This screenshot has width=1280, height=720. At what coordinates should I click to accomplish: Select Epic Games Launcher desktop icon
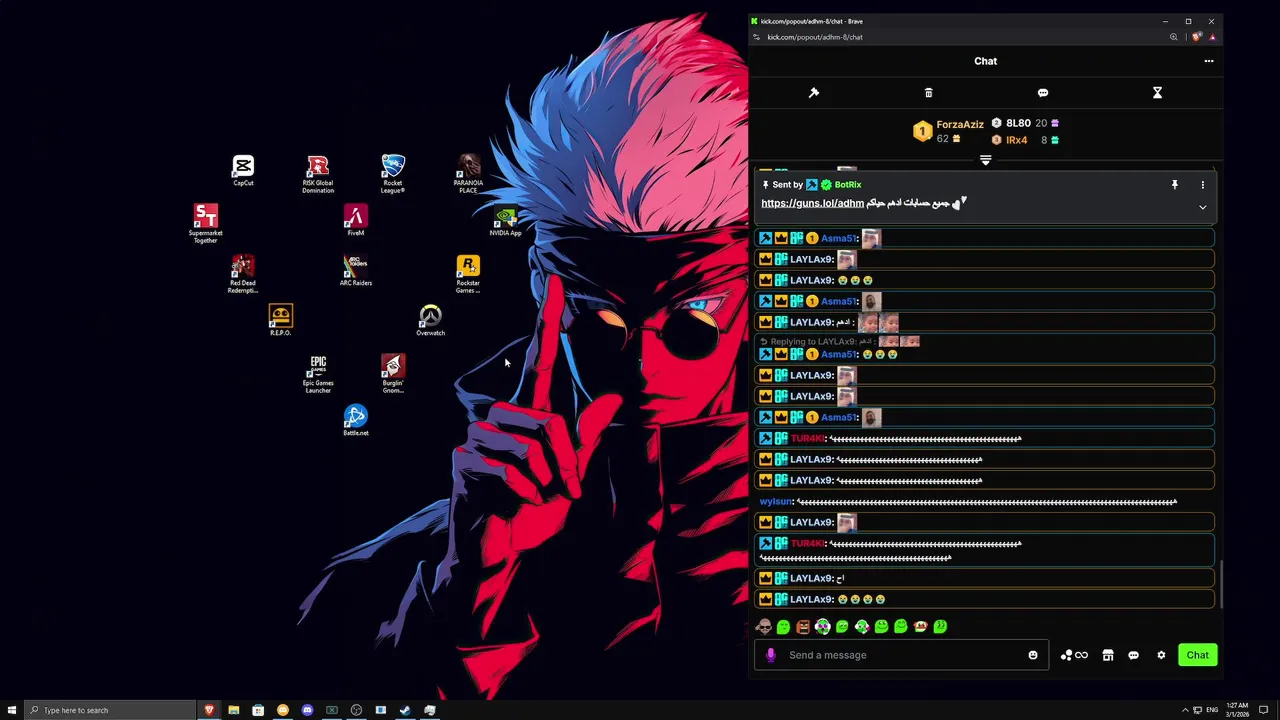(x=318, y=374)
